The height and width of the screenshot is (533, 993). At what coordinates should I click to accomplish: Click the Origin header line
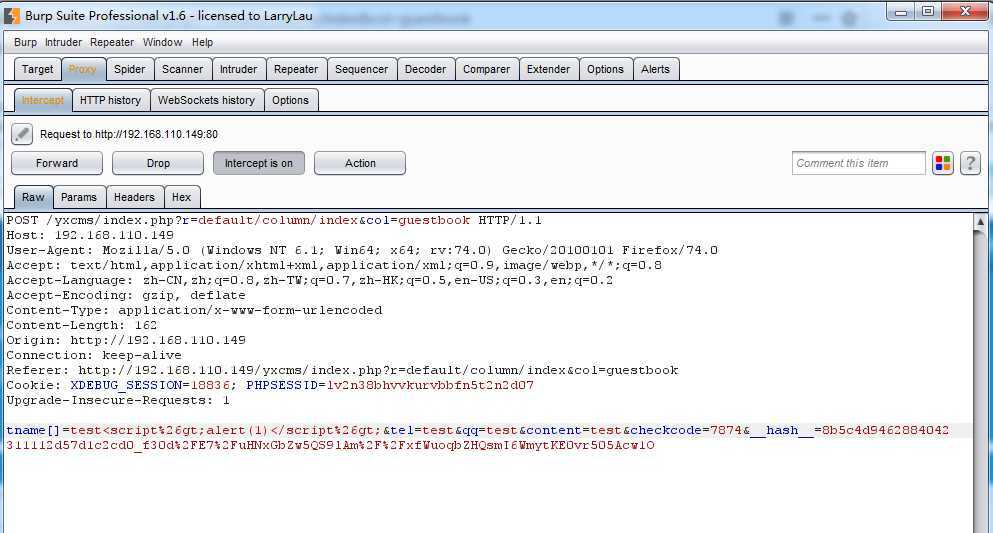pos(126,341)
